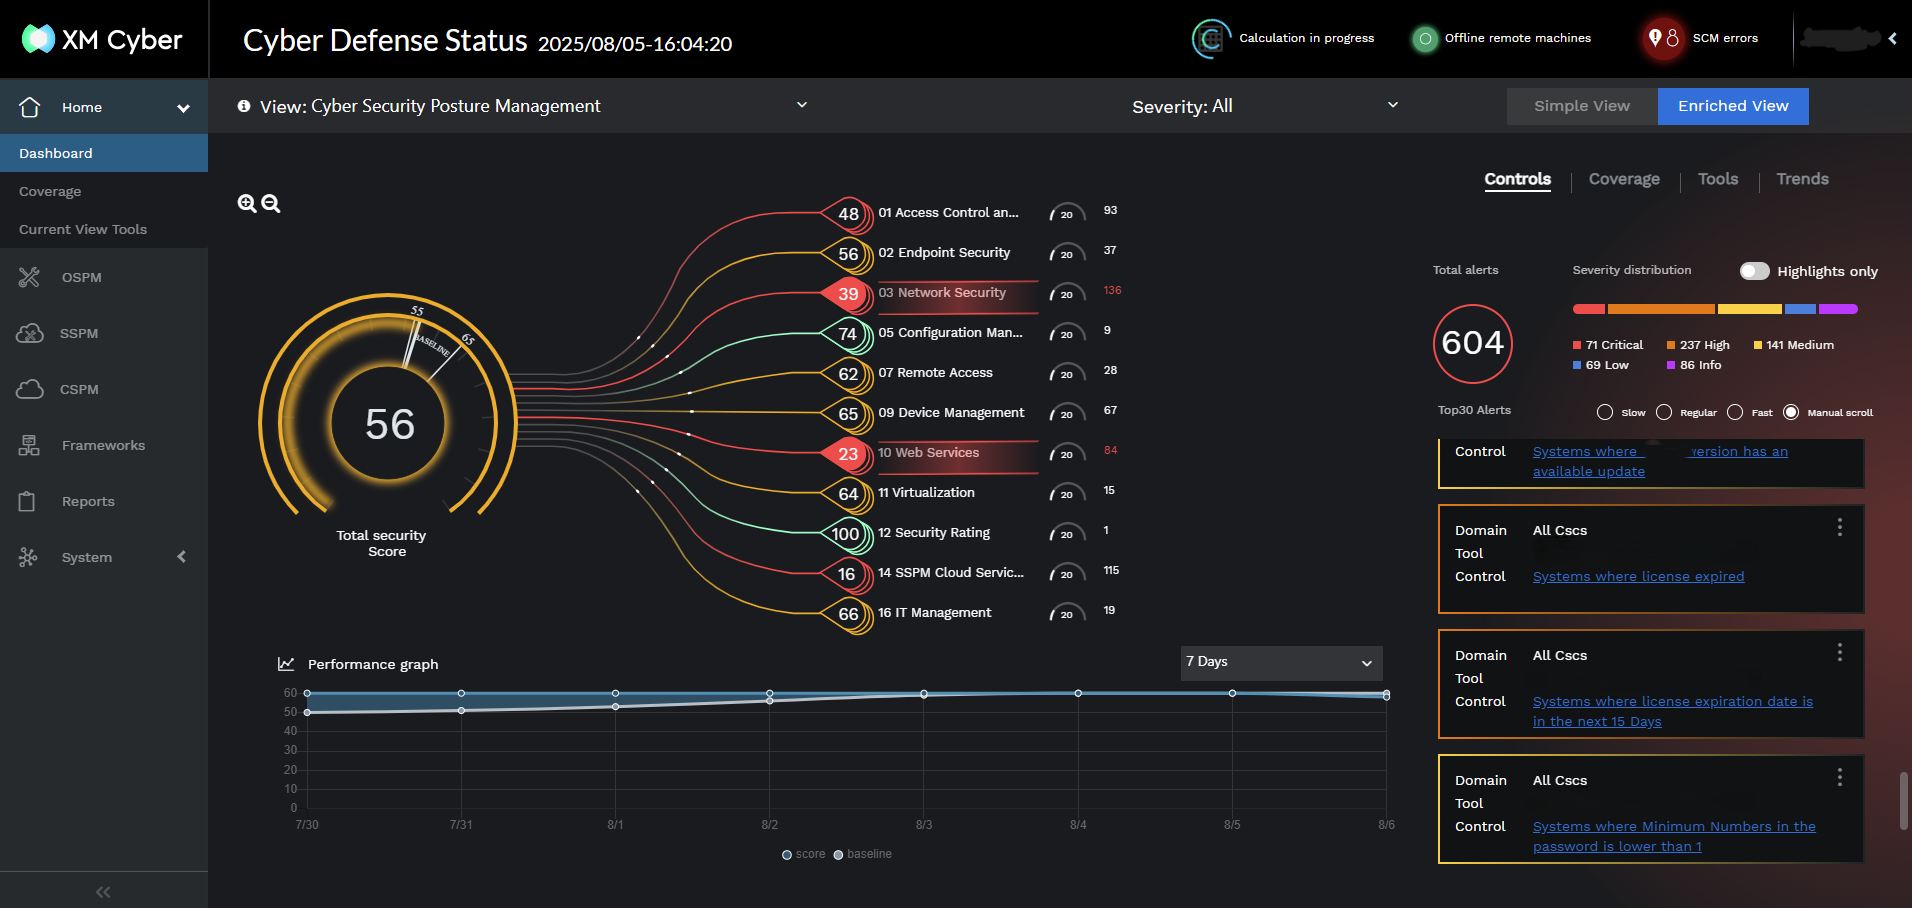Click the Total security Score gauge showing 56
The height and width of the screenshot is (908, 1912).
coord(388,424)
